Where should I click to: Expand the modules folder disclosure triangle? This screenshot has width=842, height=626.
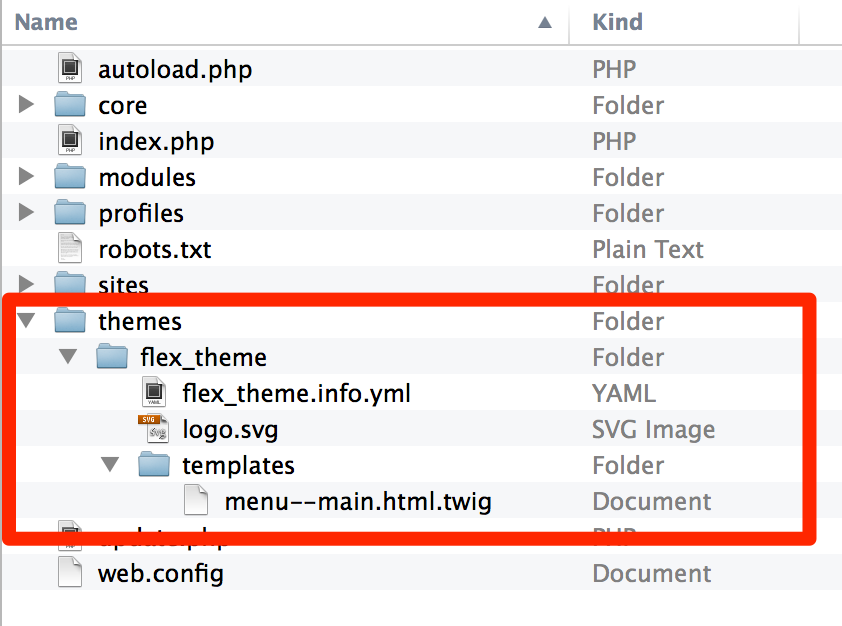(x=26, y=176)
